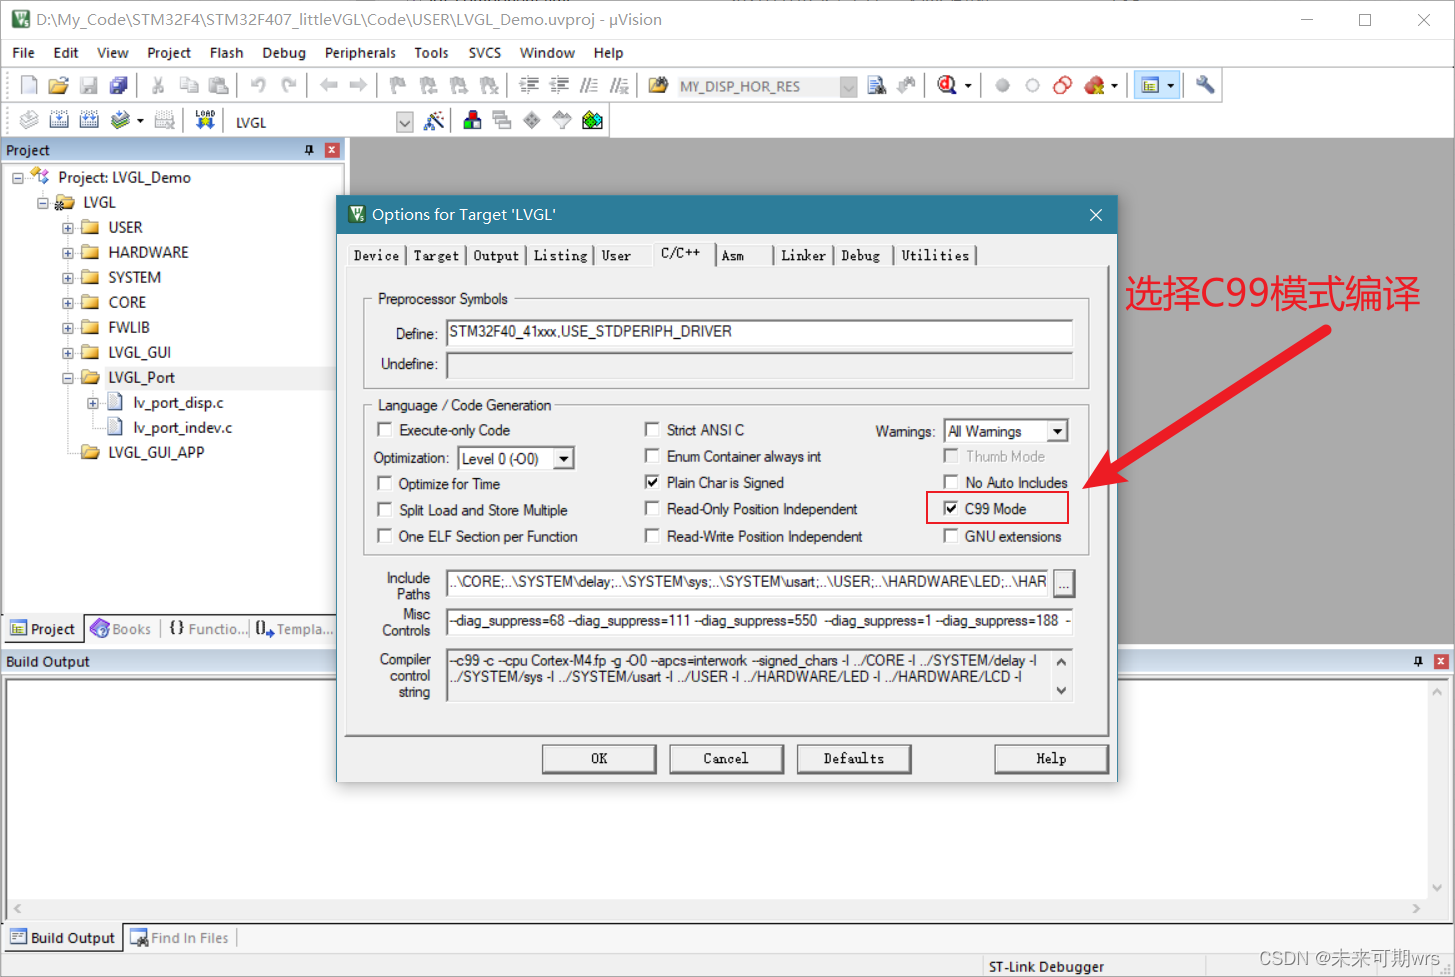Open the Optimization level dropdown
1455x977 pixels.
[564, 459]
